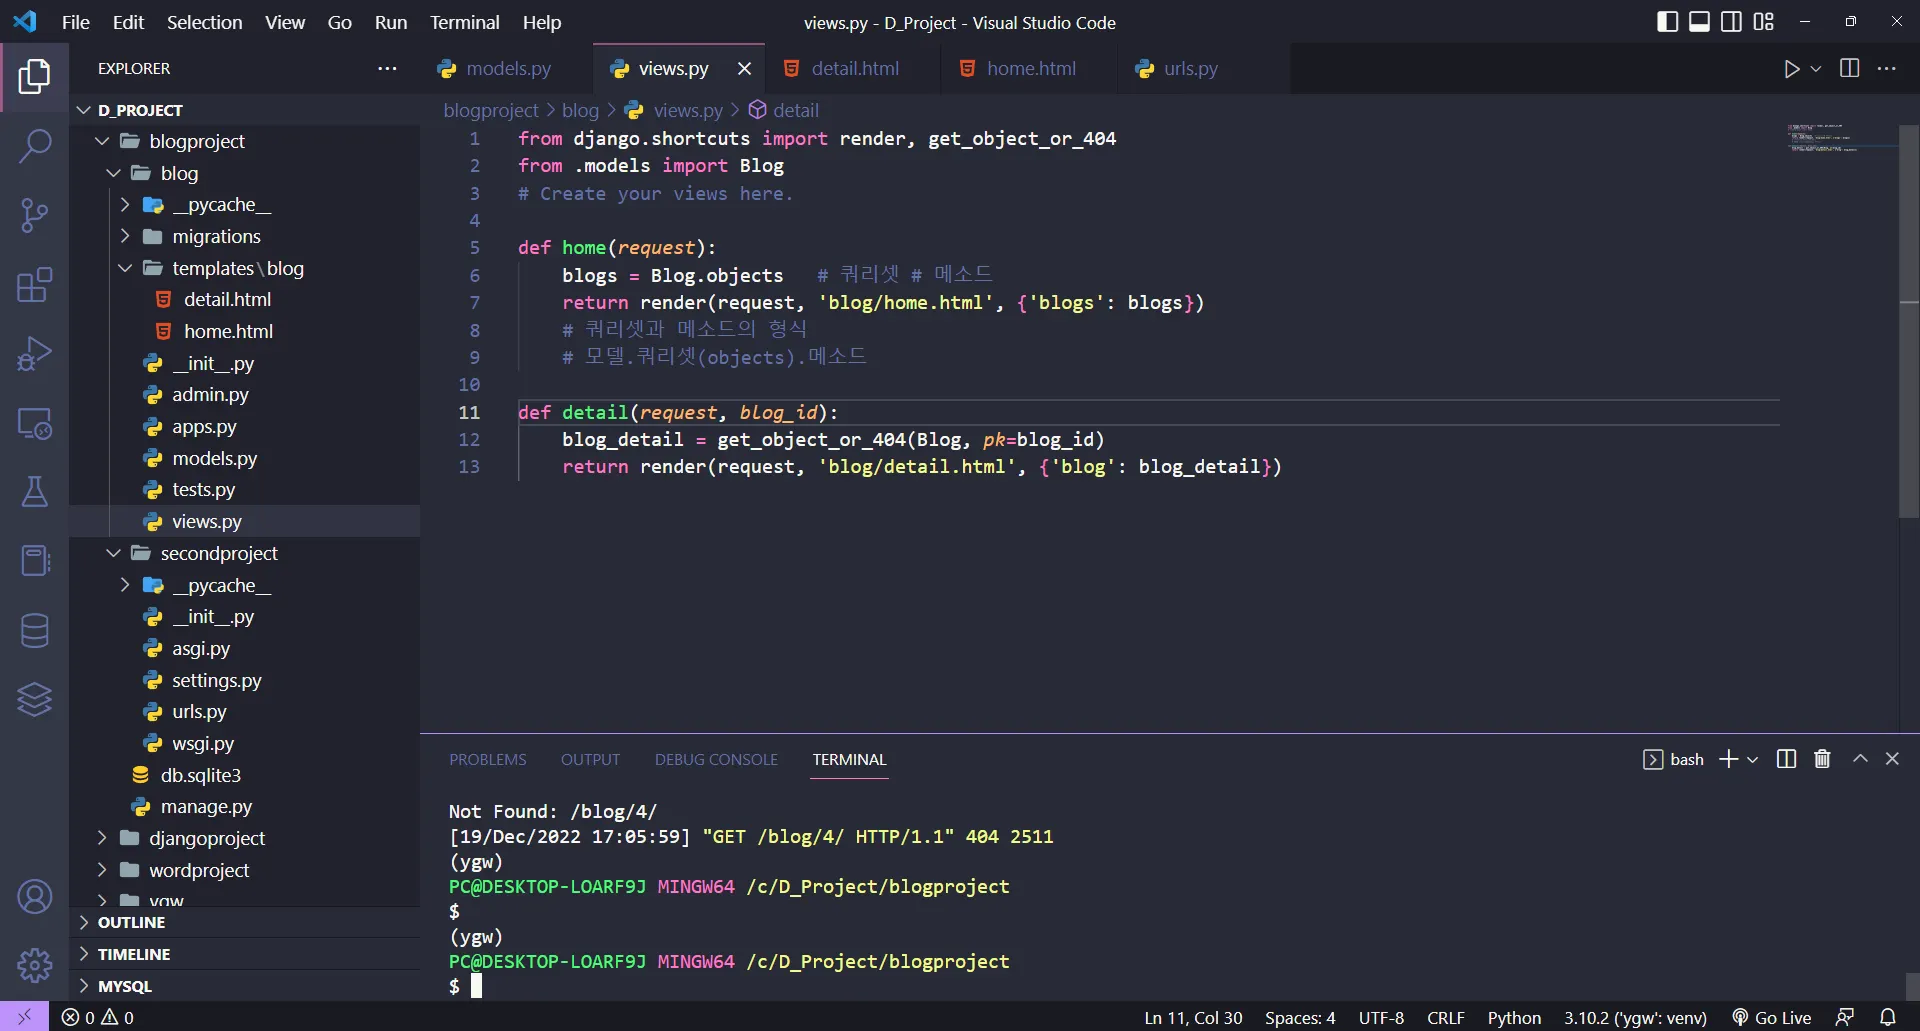Click the Run Python File play button
1920x1031 pixels.
(1791, 69)
